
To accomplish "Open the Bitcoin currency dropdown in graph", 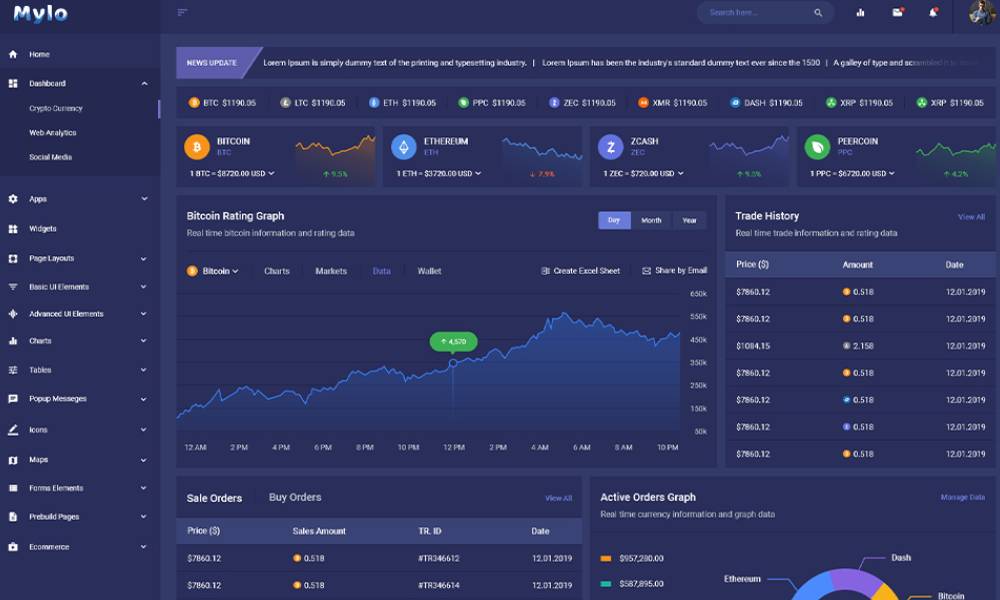I will point(213,271).
